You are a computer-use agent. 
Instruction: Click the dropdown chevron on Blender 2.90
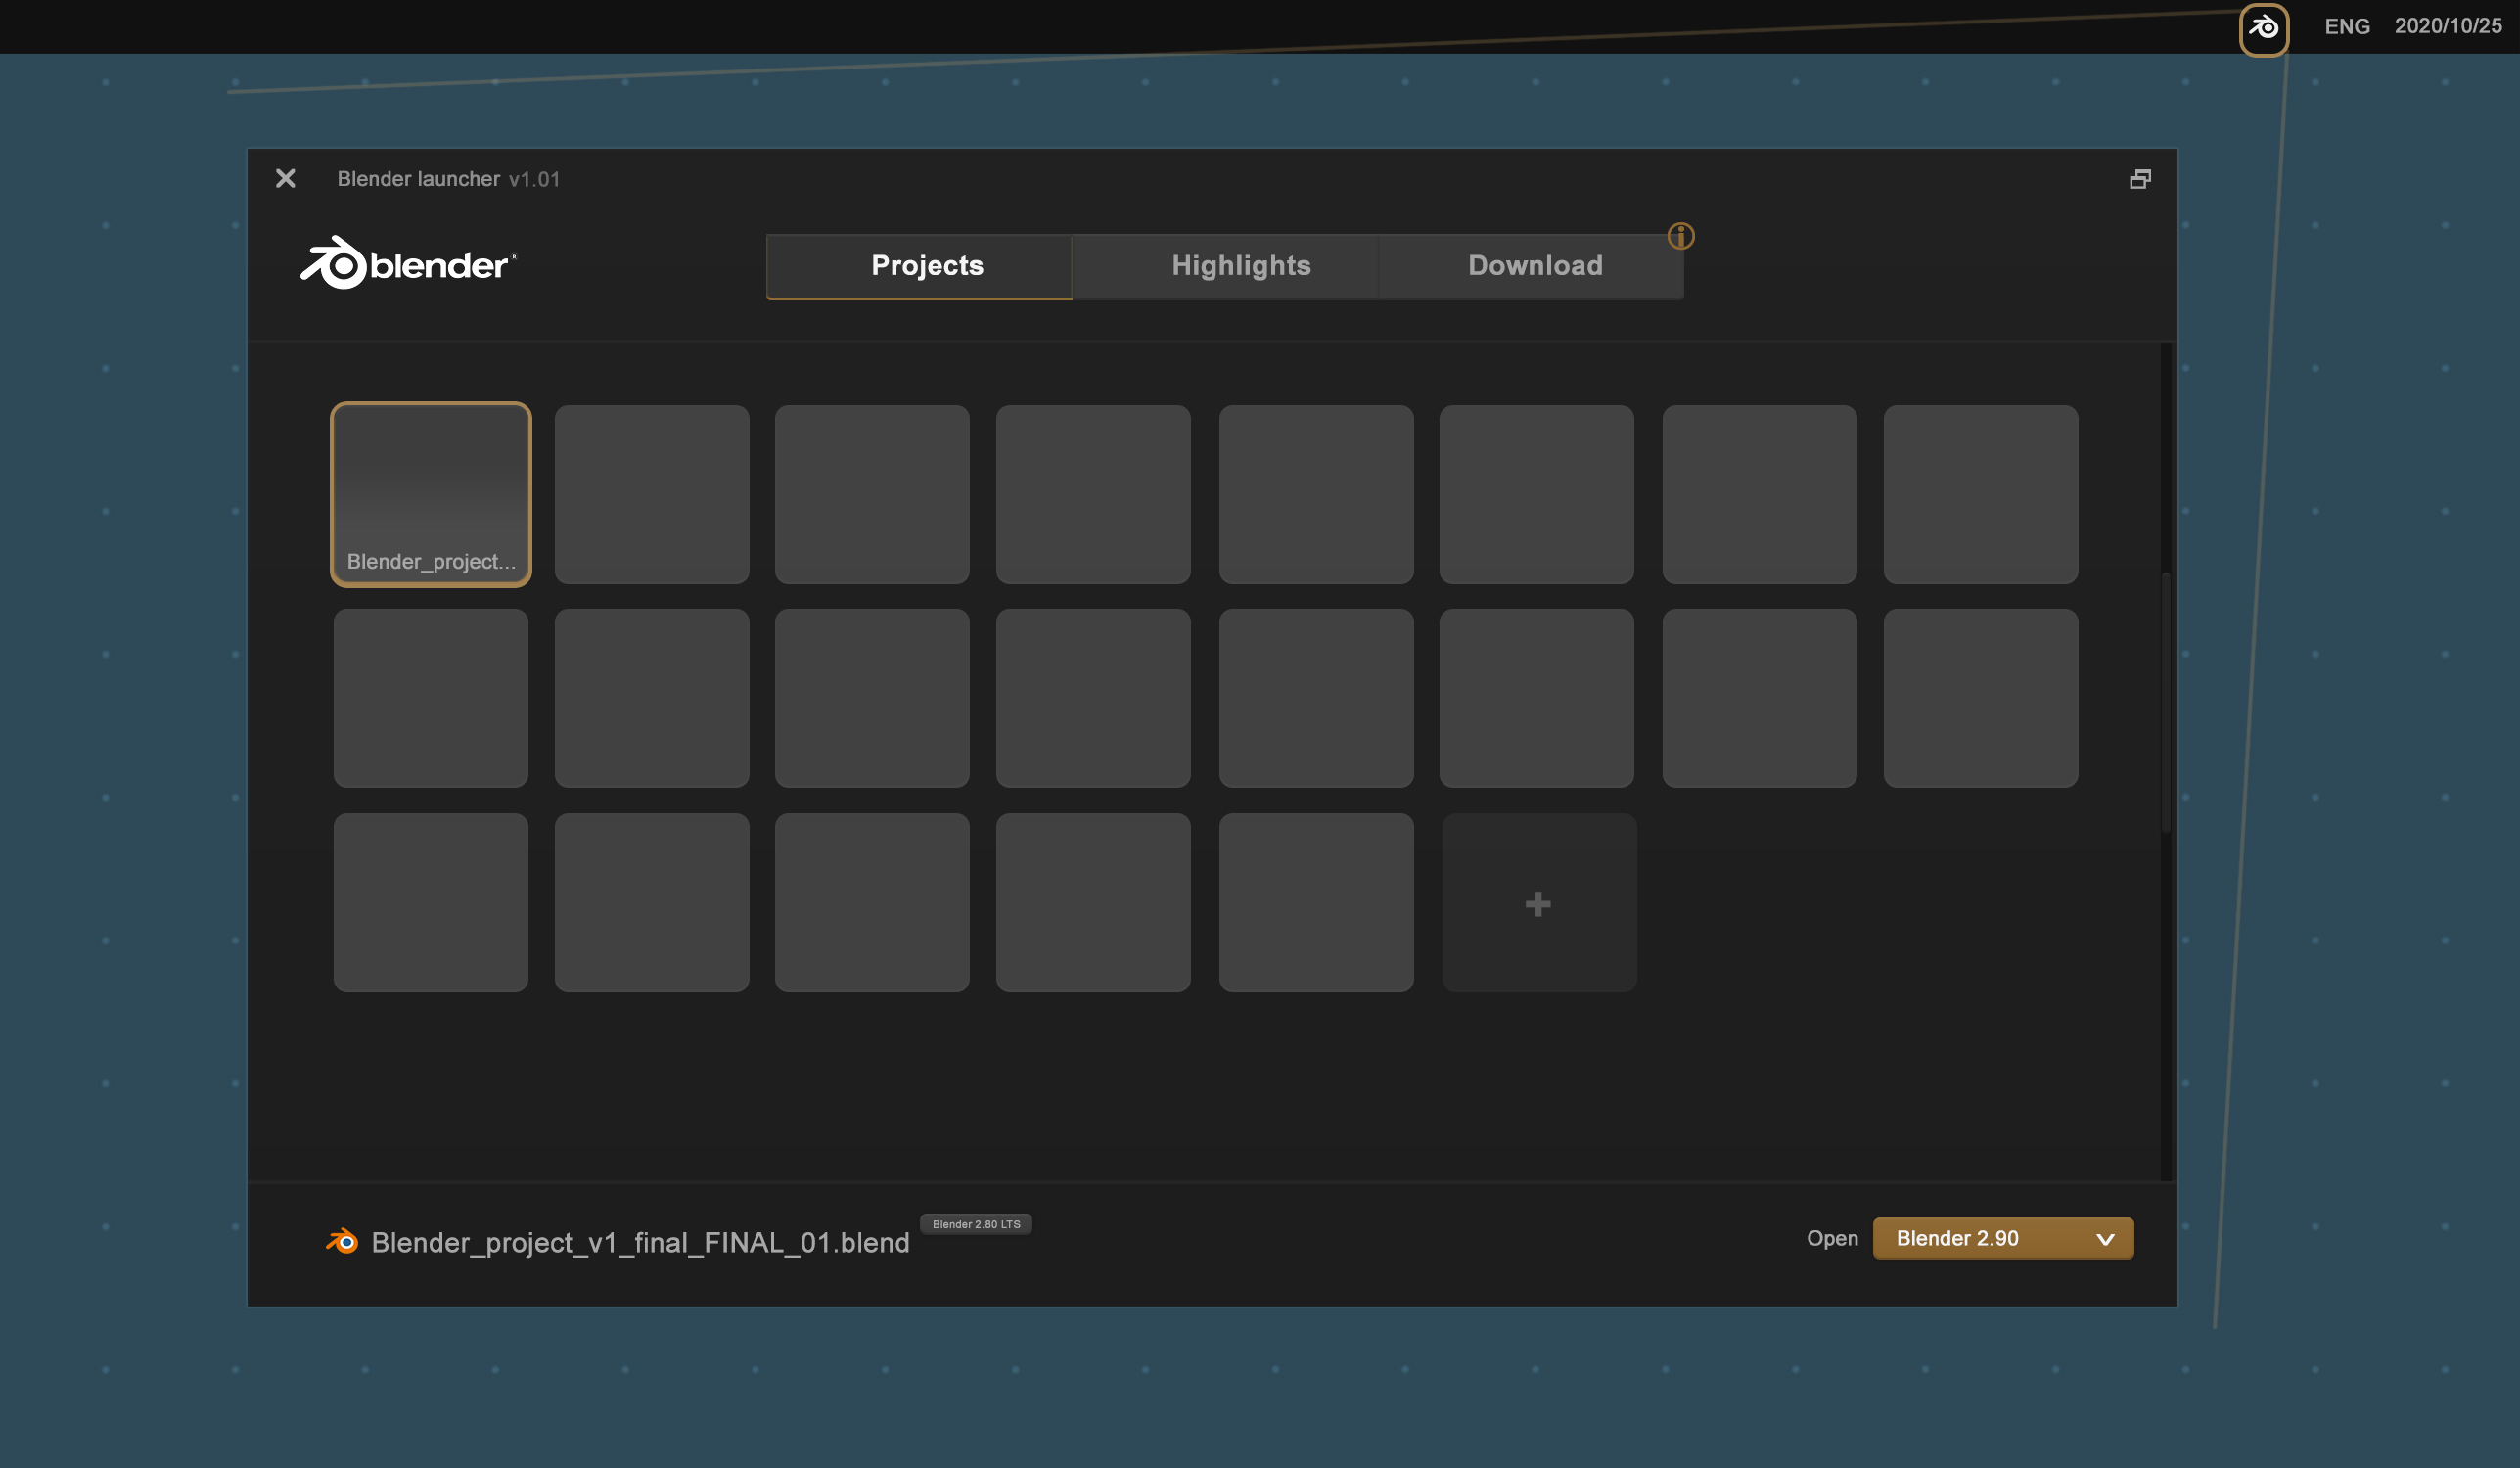(2105, 1239)
